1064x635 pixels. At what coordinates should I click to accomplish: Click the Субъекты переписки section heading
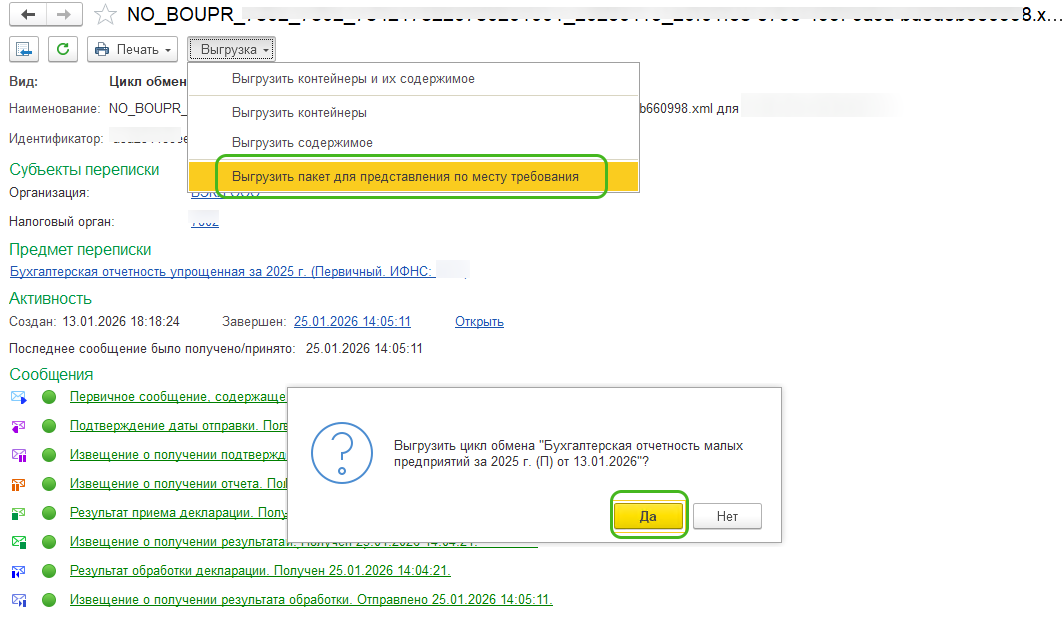tap(84, 170)
